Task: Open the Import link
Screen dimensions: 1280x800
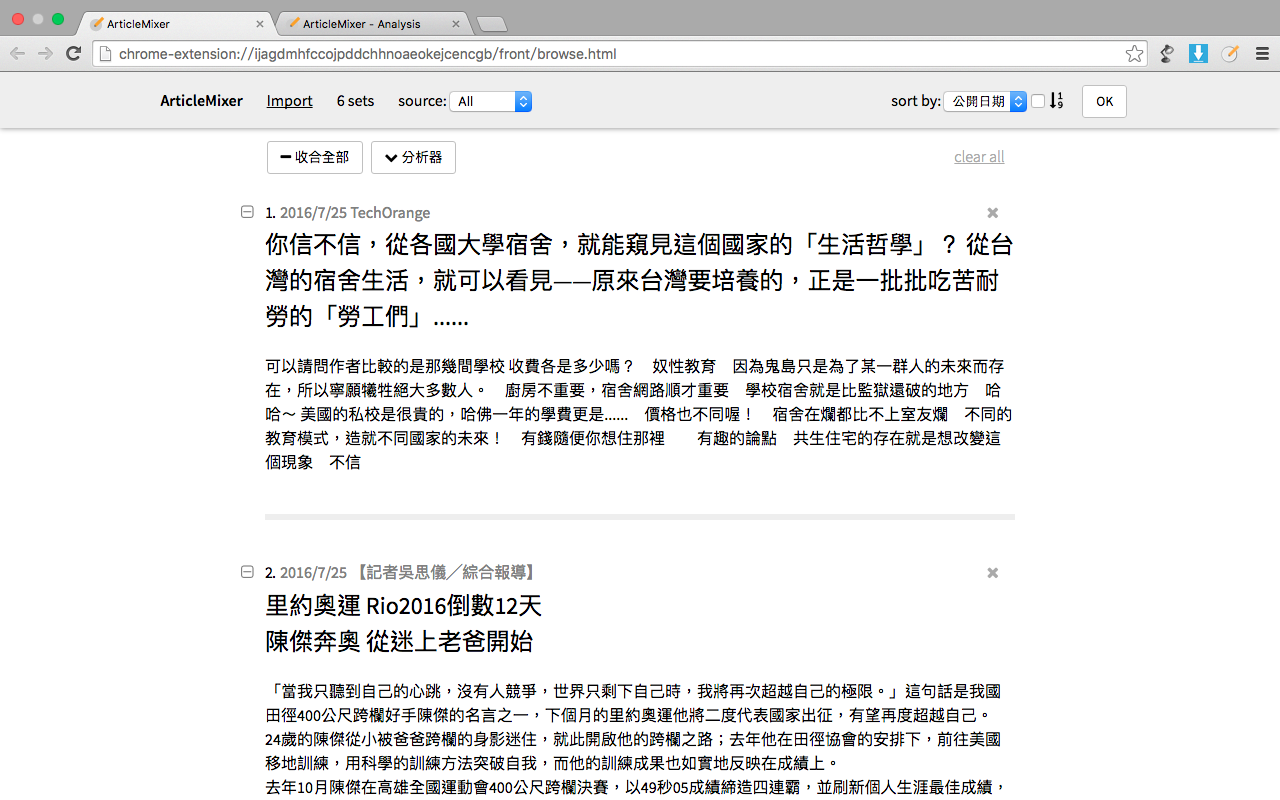Action: [x=289, y=101]
